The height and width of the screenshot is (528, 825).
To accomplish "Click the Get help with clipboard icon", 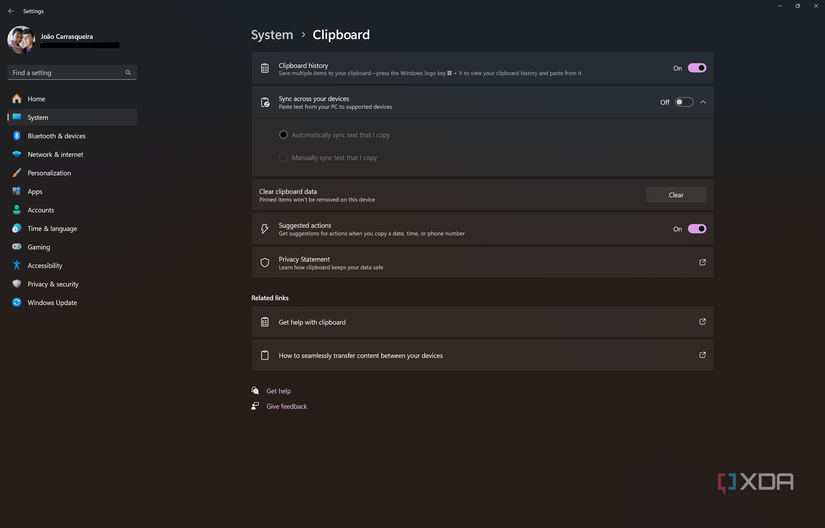I will click(265, 322).
